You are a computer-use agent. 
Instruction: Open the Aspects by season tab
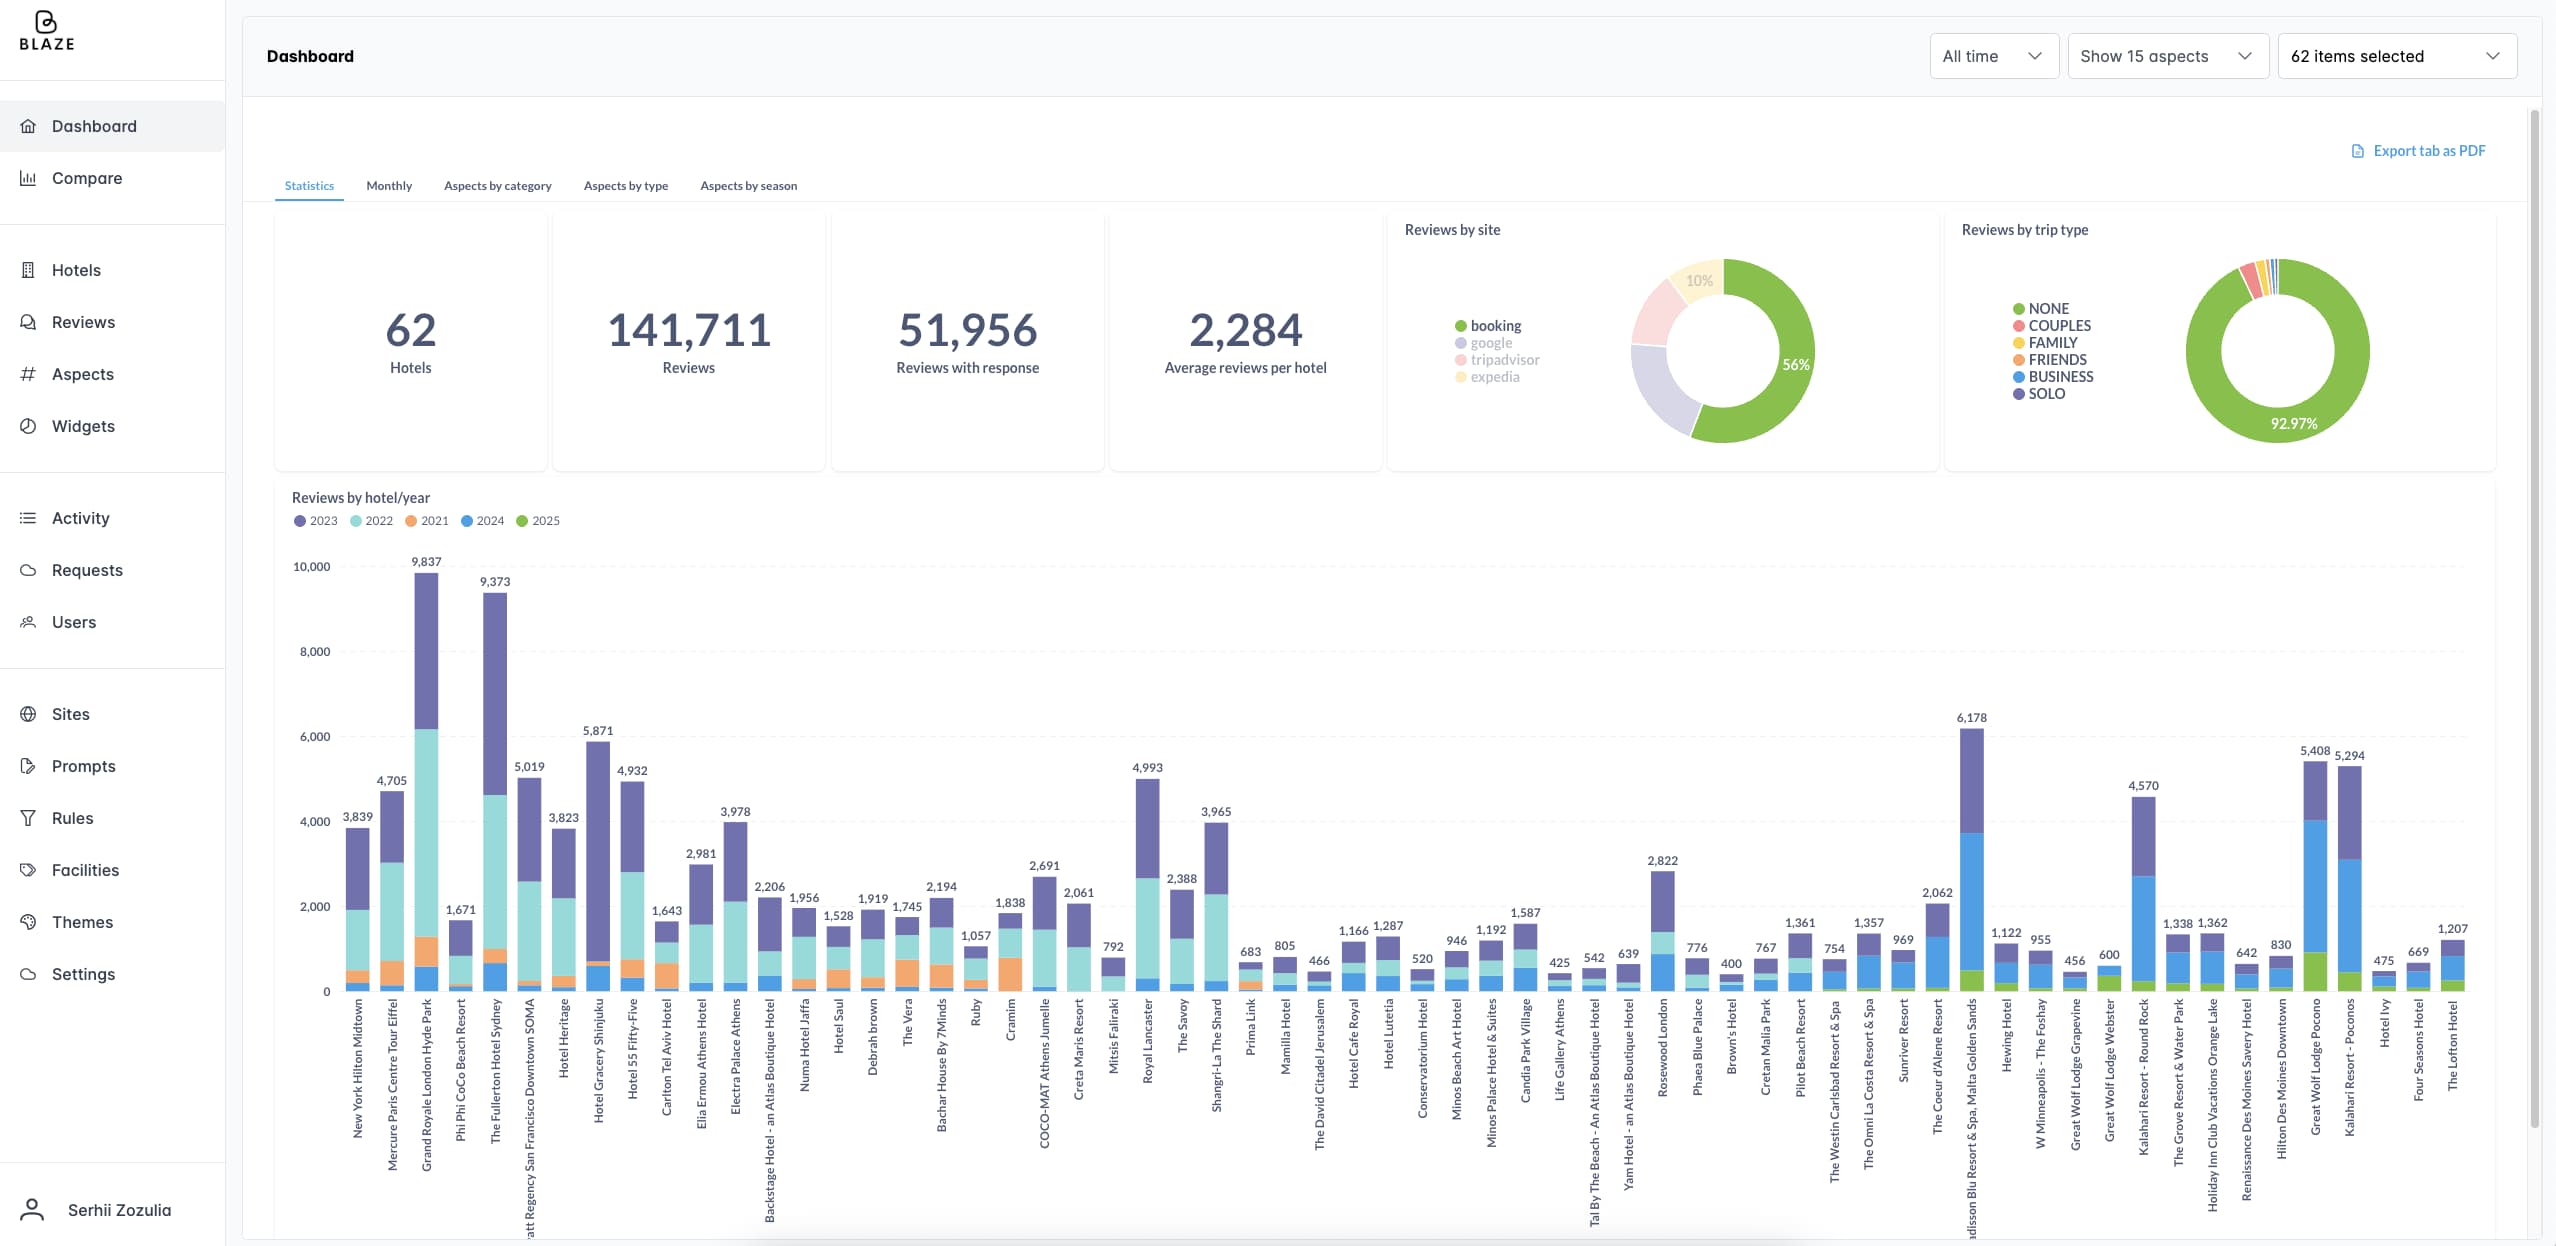click(748, 186)
